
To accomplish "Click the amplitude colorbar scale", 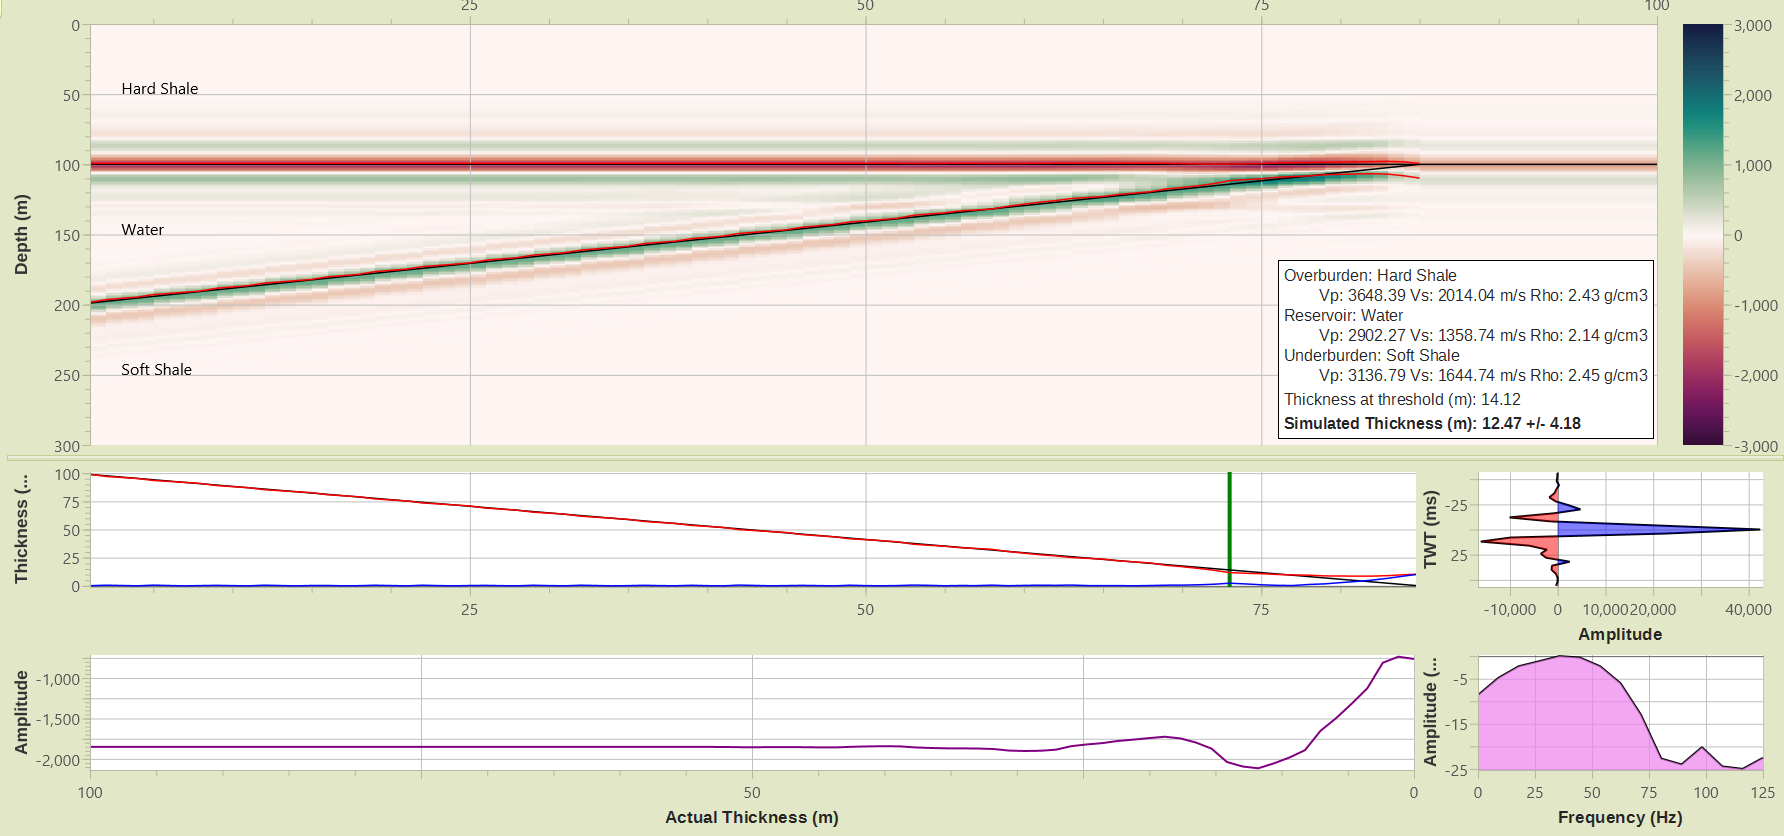I will click(1703, 235).
